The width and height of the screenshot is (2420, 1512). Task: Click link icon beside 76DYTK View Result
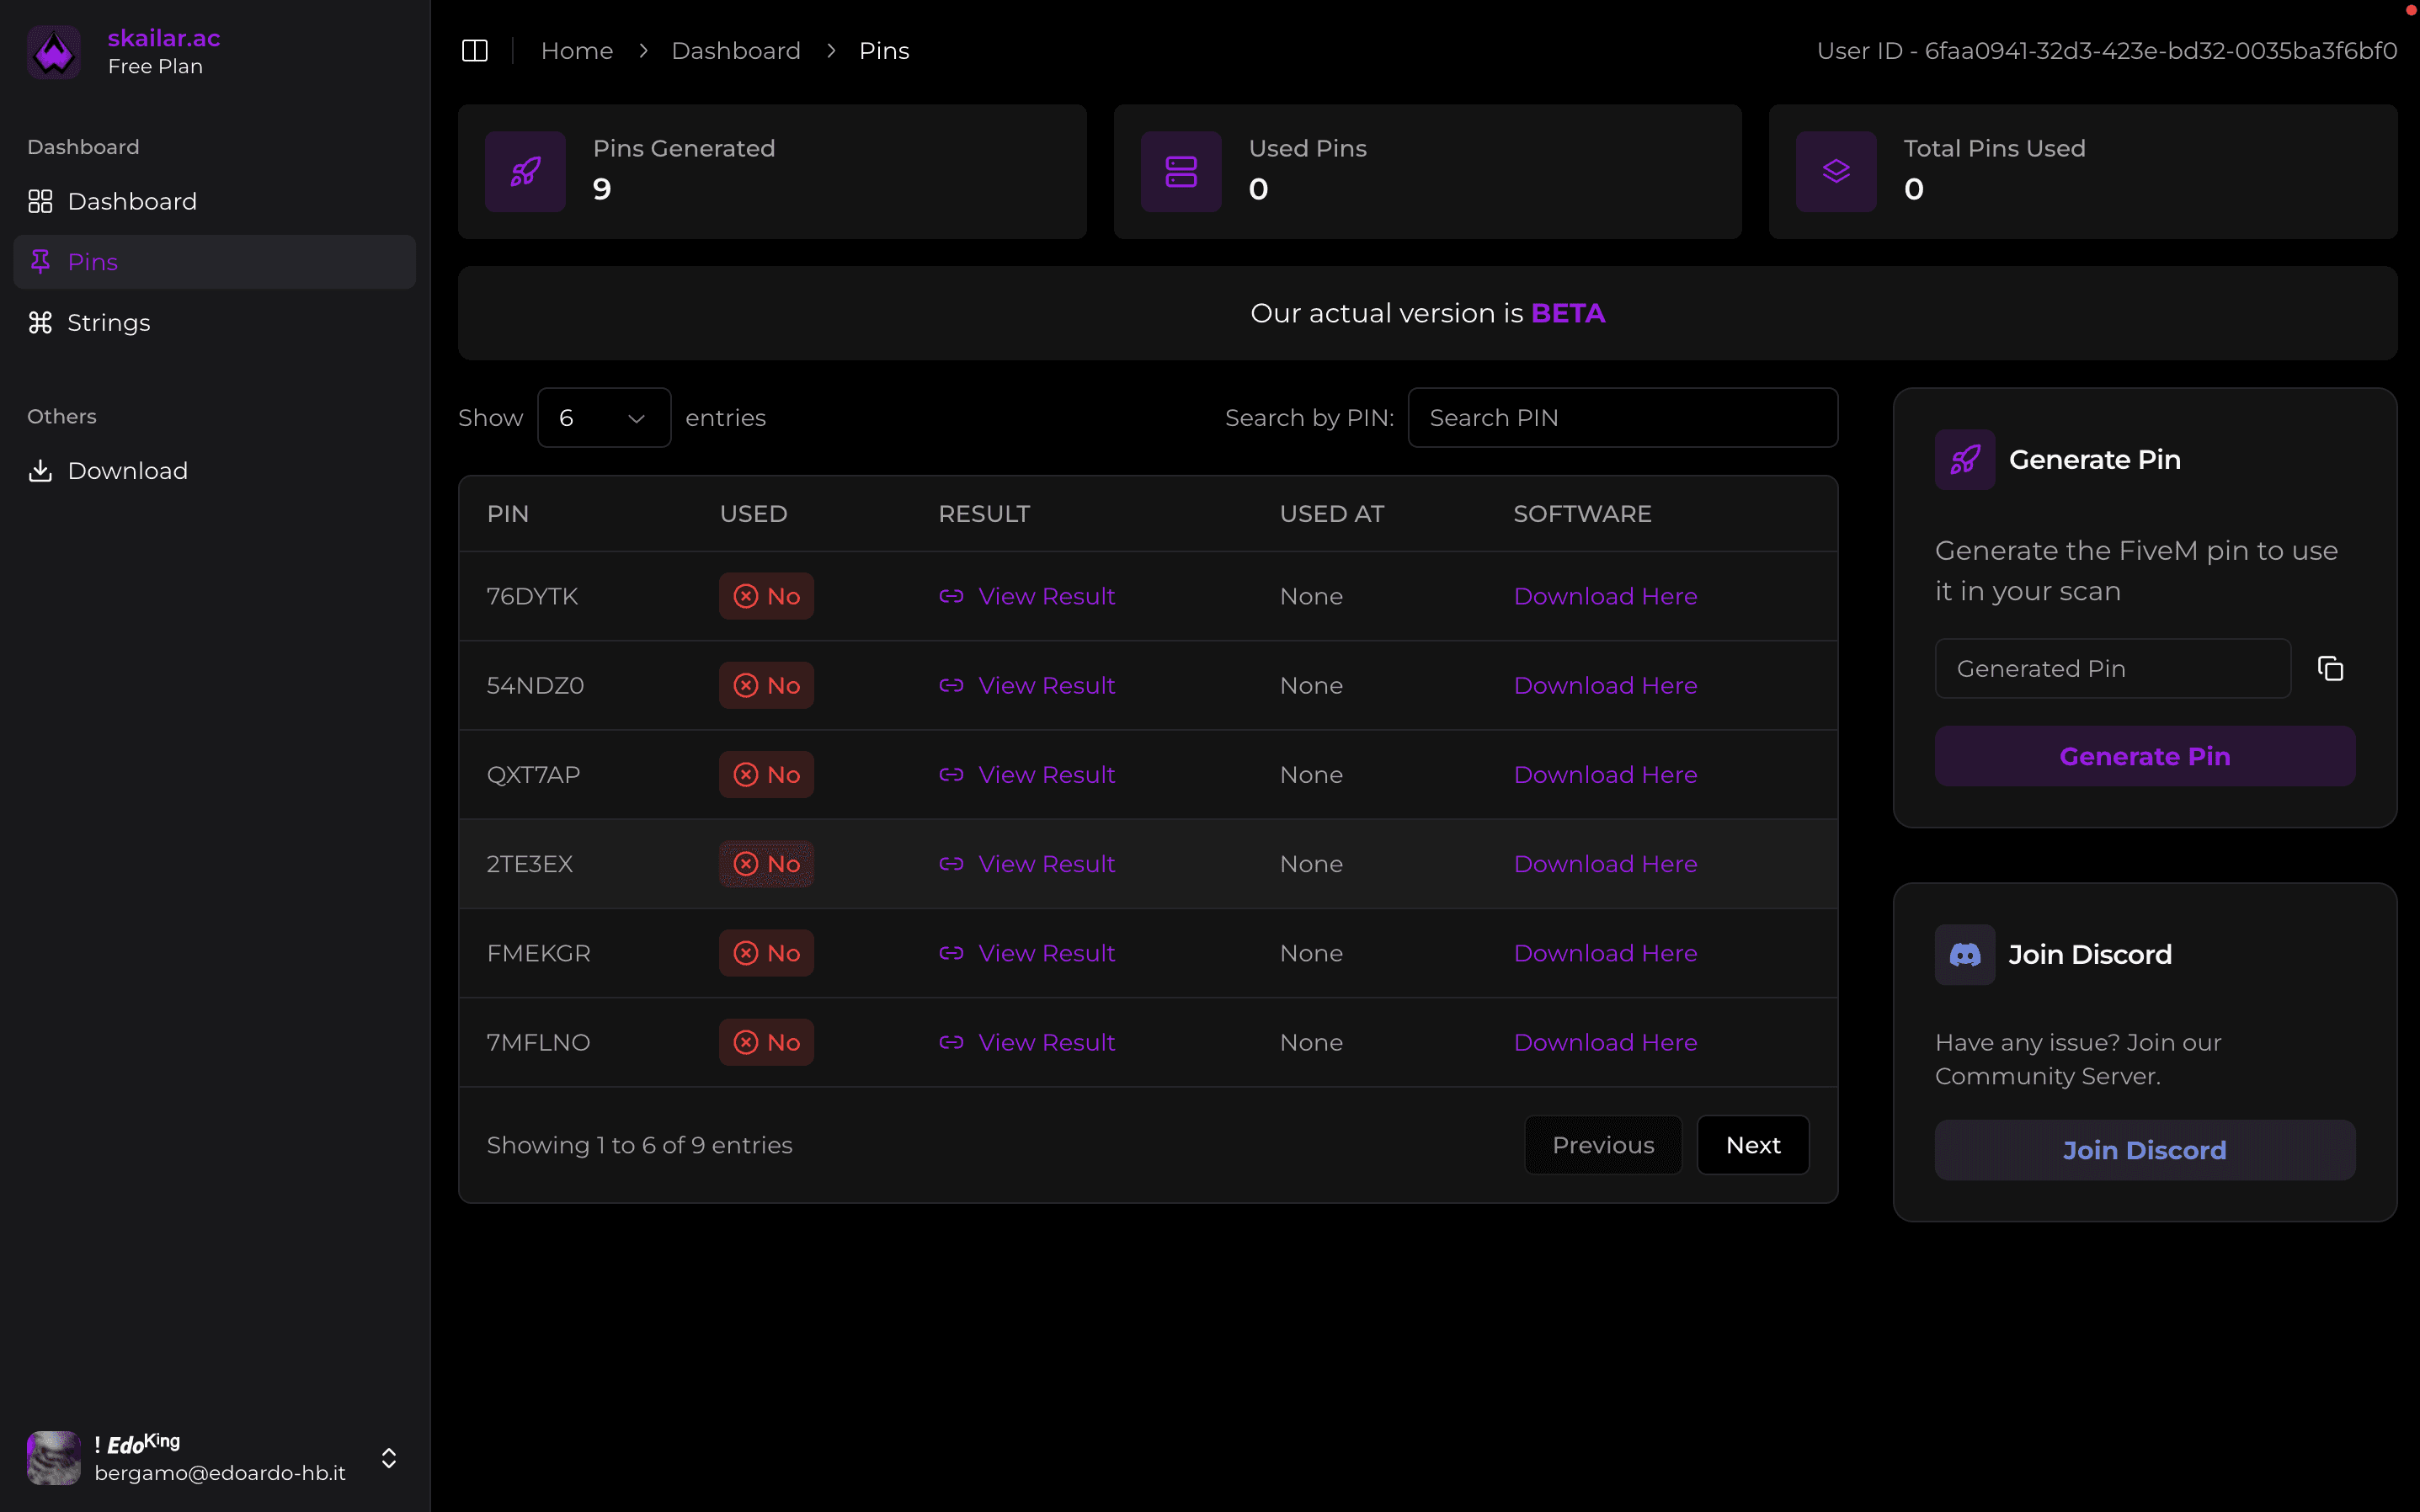pos(951,596)
